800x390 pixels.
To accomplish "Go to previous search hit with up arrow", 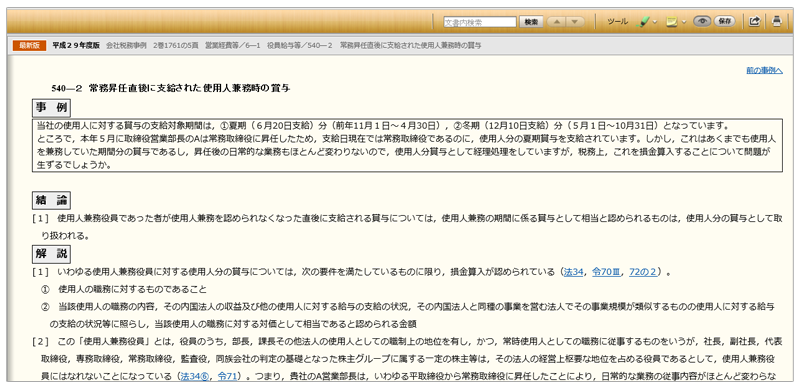I will [557, 22].
